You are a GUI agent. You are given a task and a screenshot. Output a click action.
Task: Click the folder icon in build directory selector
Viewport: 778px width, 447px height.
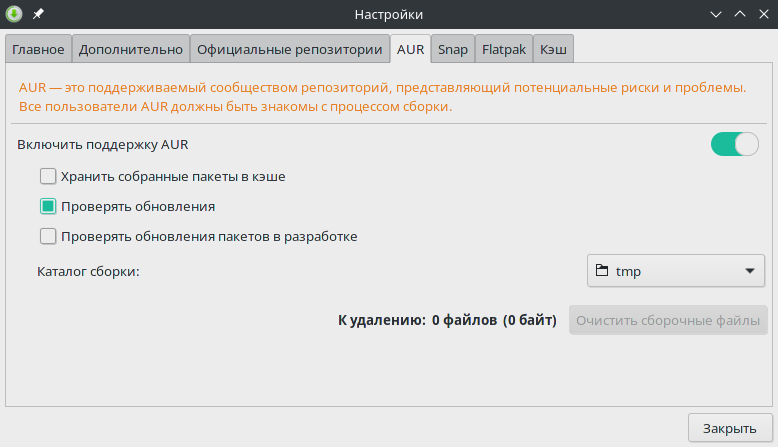click(x=602, y=270)
